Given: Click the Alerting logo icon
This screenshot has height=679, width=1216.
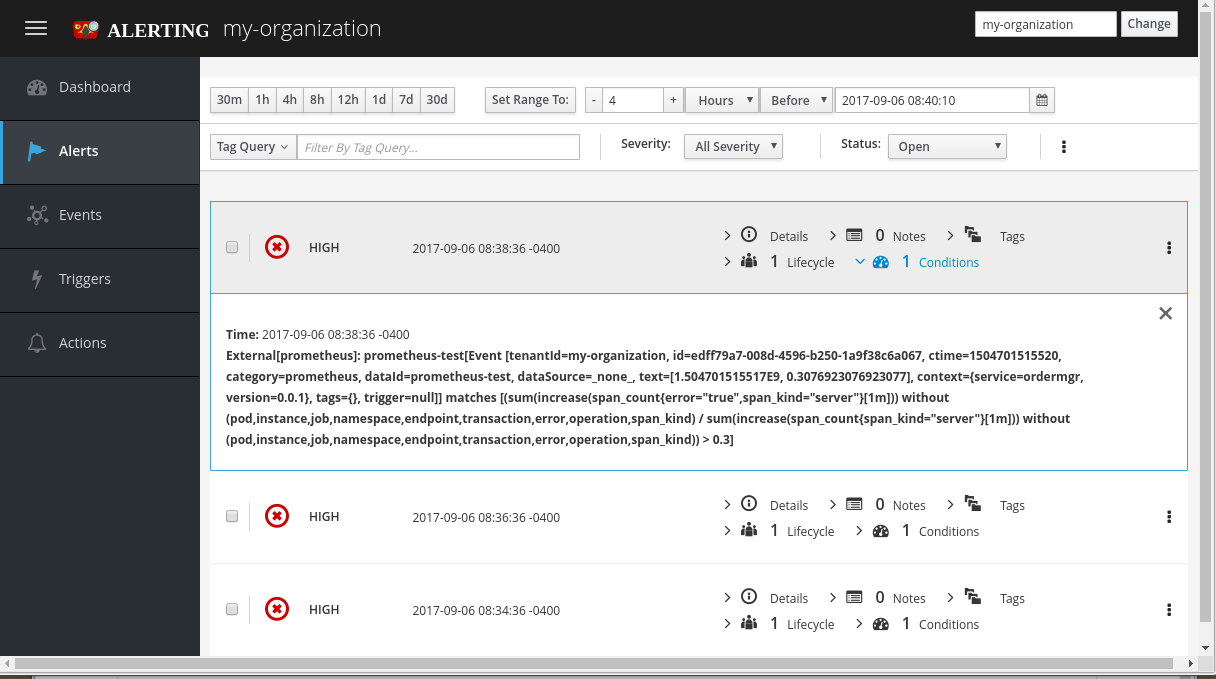Looking at the screenshot, I should (x=85, y=30).
